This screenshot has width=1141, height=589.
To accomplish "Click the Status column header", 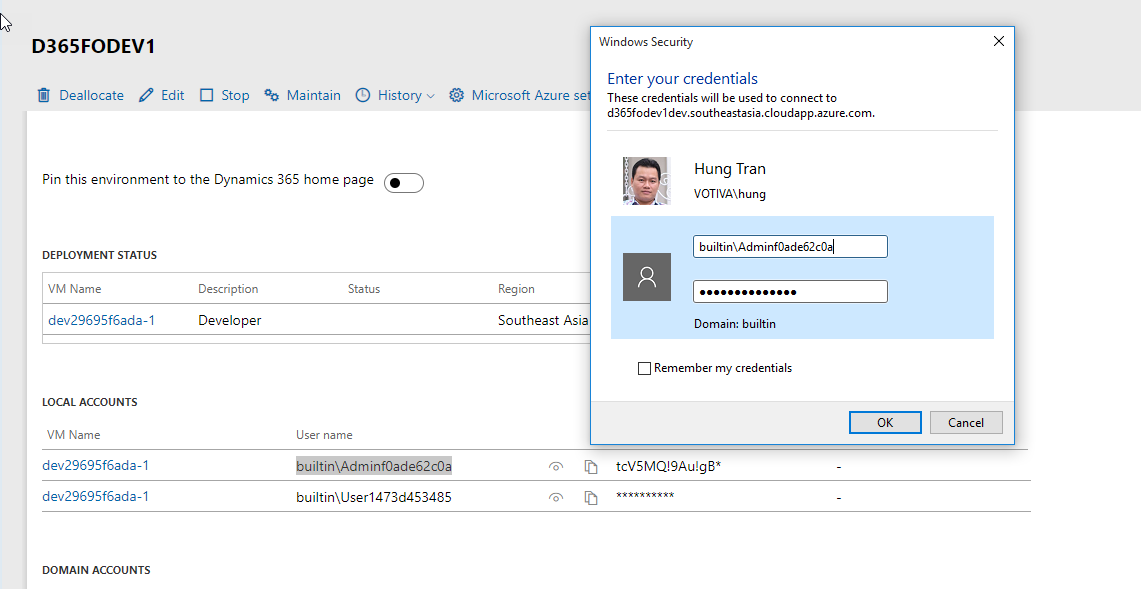I will tap(364, 289).
